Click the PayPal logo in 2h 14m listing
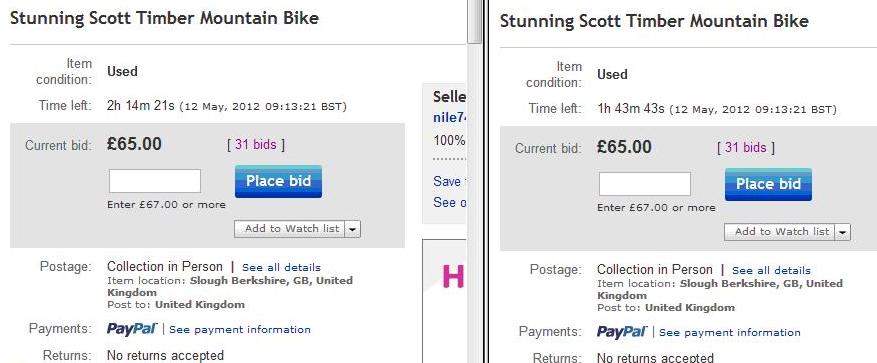The height and width of the screenshot is (363, 877). 132,329
